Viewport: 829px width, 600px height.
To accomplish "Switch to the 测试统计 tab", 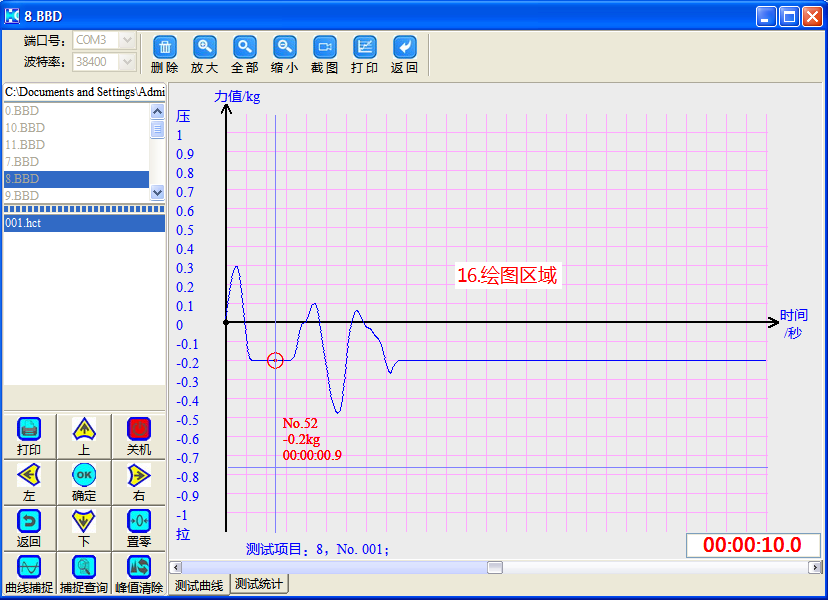I will 259,584.
